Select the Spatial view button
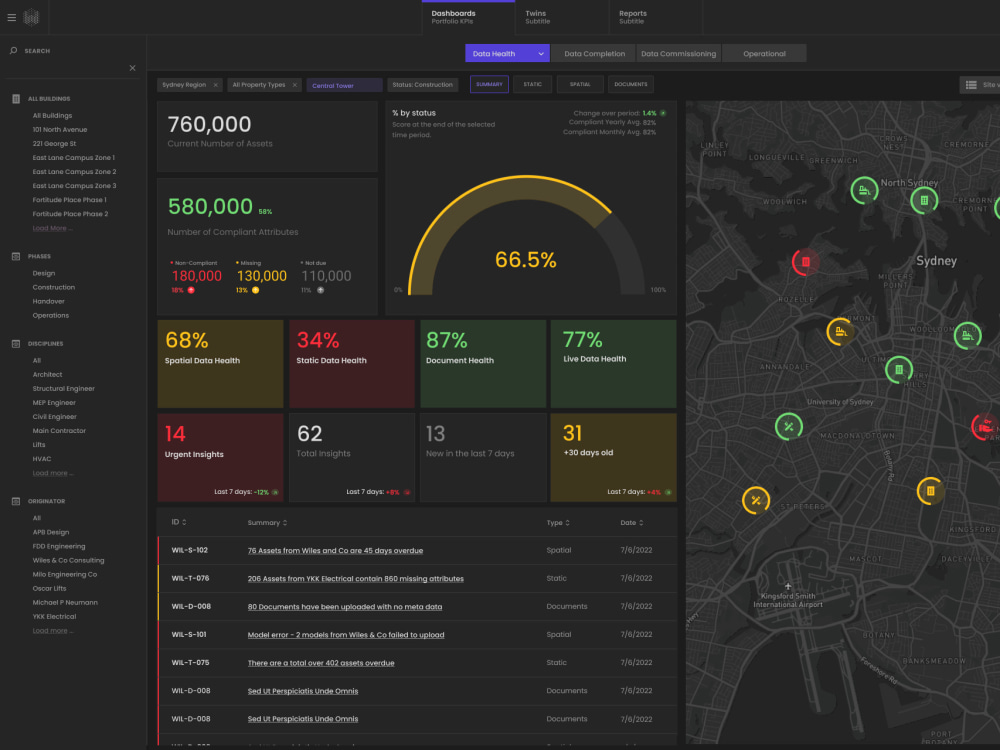 [580, 84]
